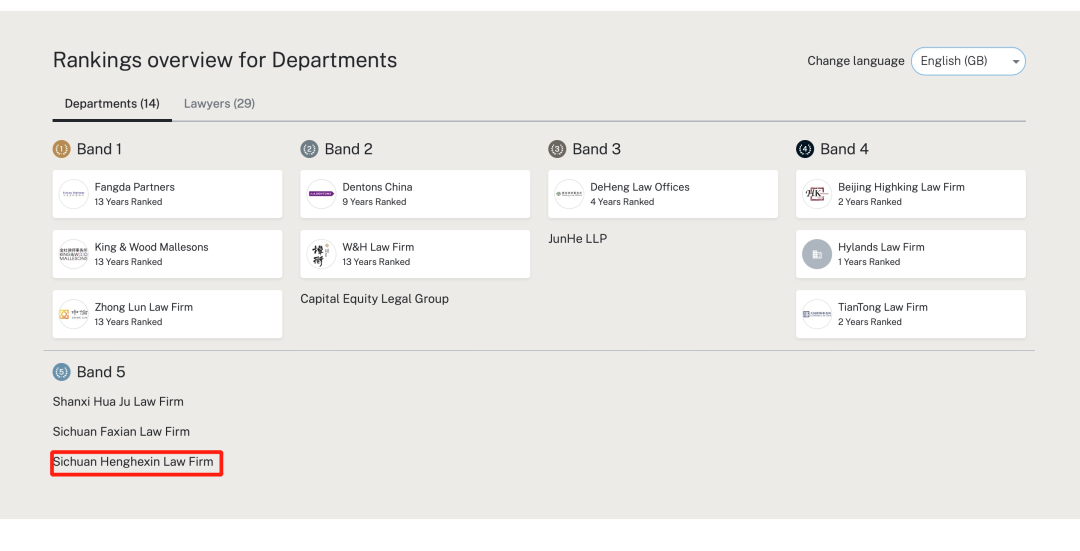The height and width of the screenshot is (551, 1080).
Task: Click the TianTong Law Firm logo
Action: click(x=817, y=314)
